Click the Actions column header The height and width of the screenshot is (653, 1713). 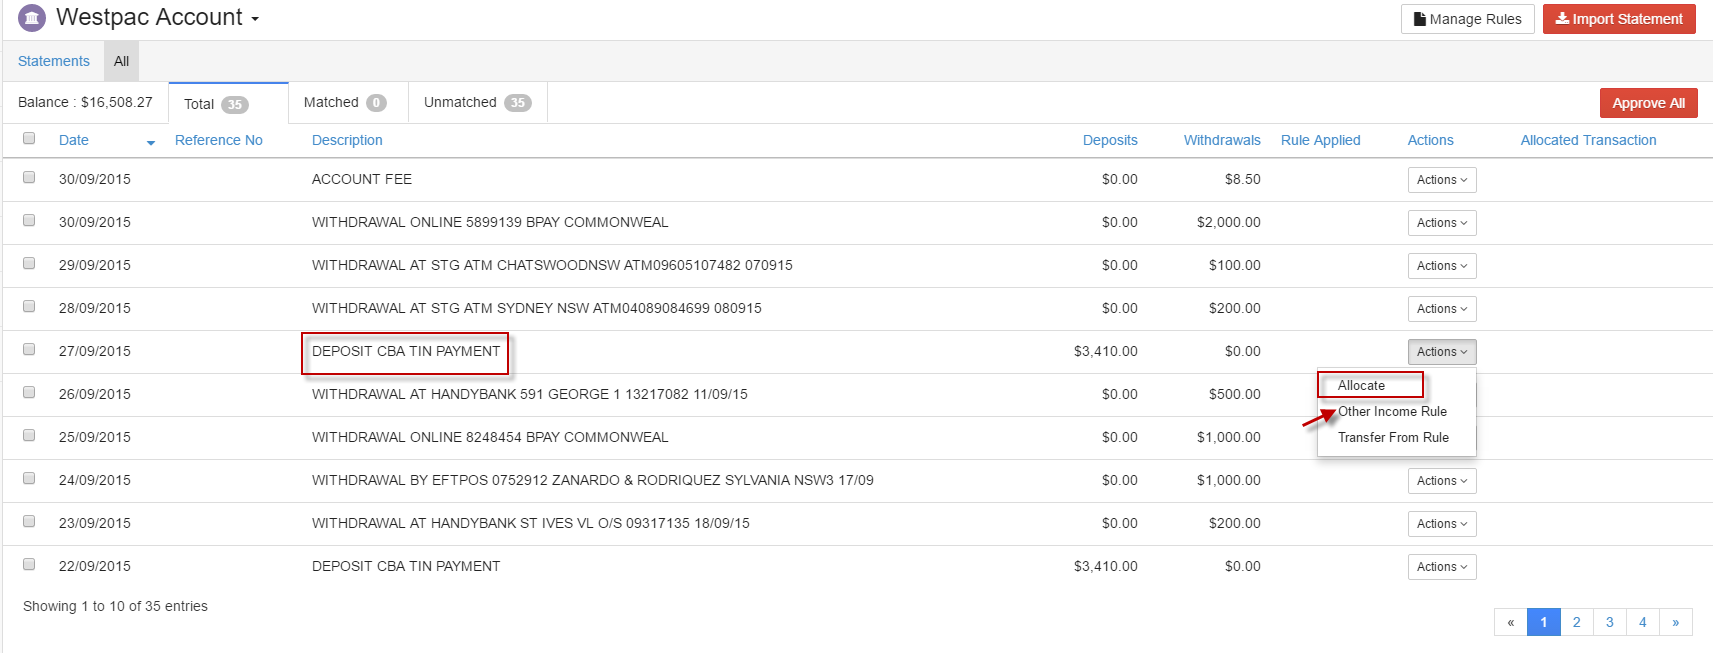coord(1431,140)
